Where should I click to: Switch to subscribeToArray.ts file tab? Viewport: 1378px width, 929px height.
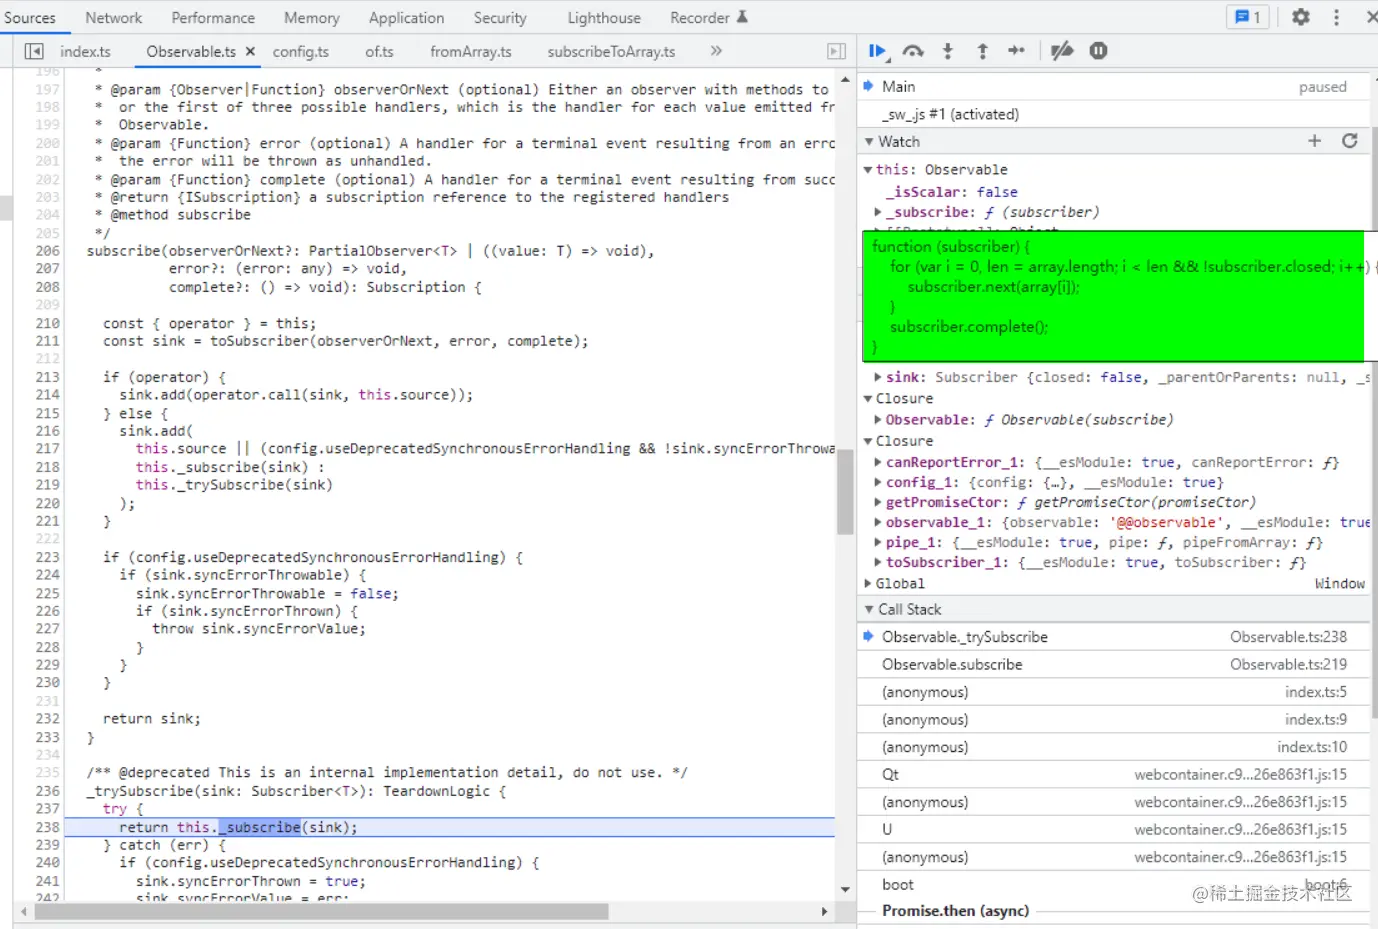point(611,51)
